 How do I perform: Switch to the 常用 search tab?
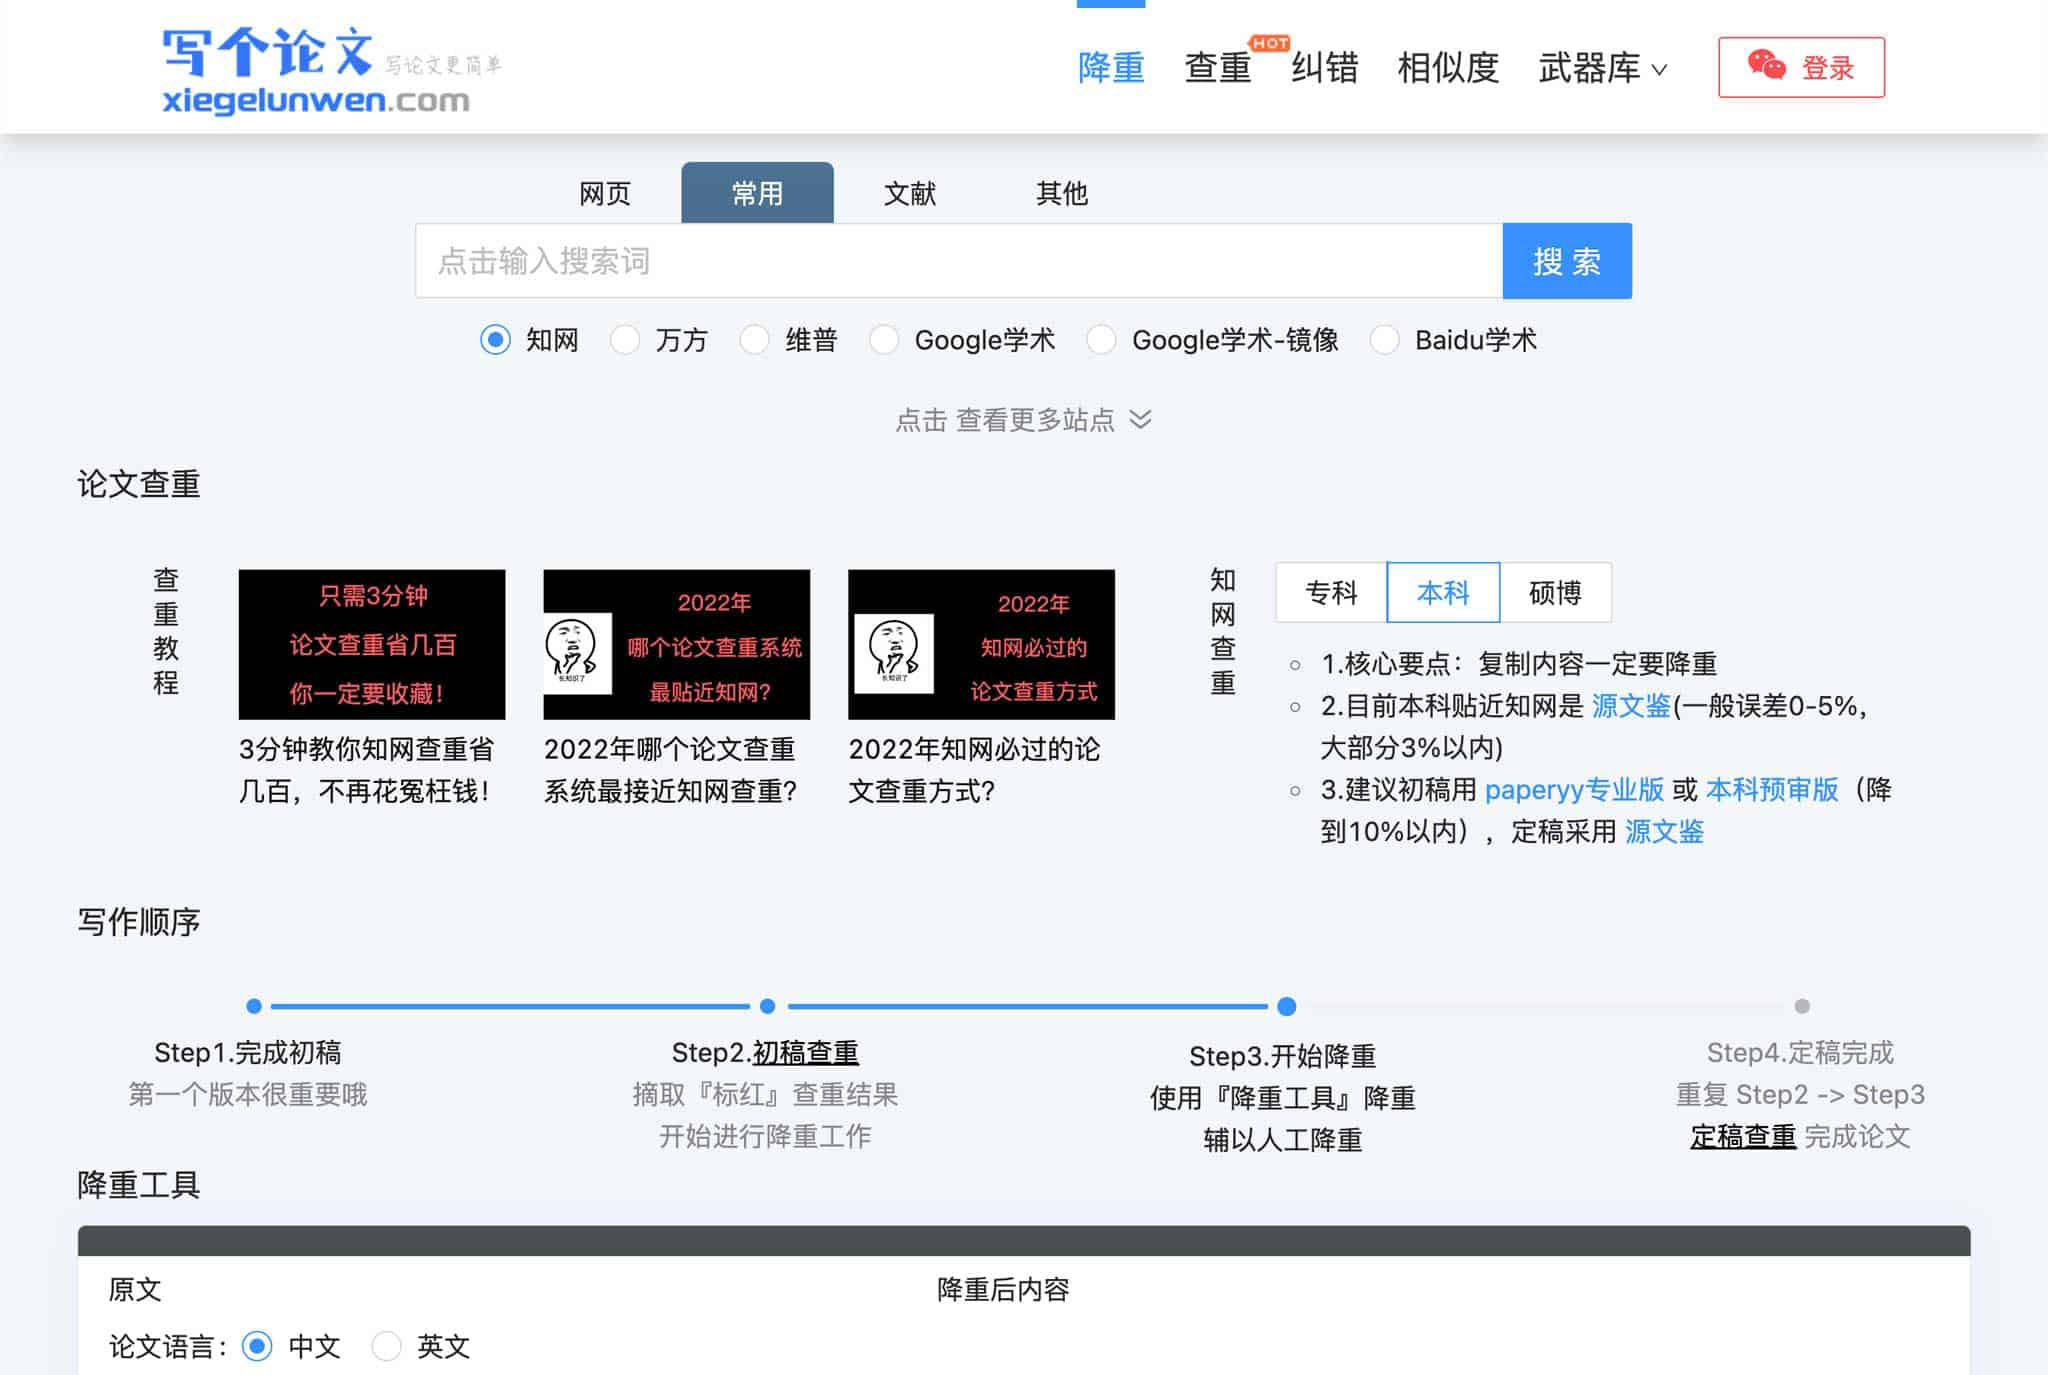(x=757, y=193)
